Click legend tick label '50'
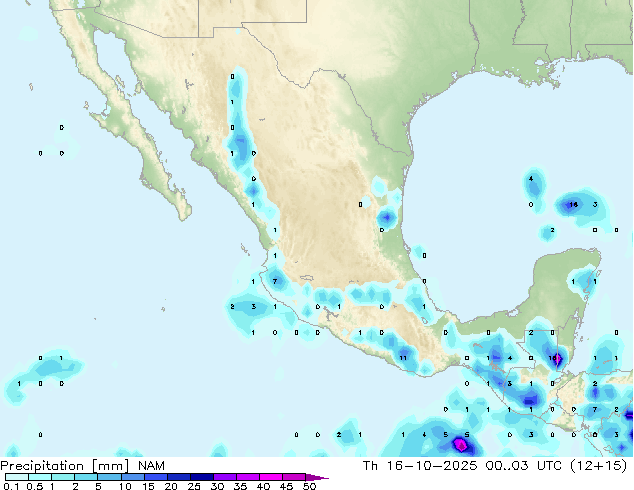This screenshot has height=490, width=634. pos(309,486)
